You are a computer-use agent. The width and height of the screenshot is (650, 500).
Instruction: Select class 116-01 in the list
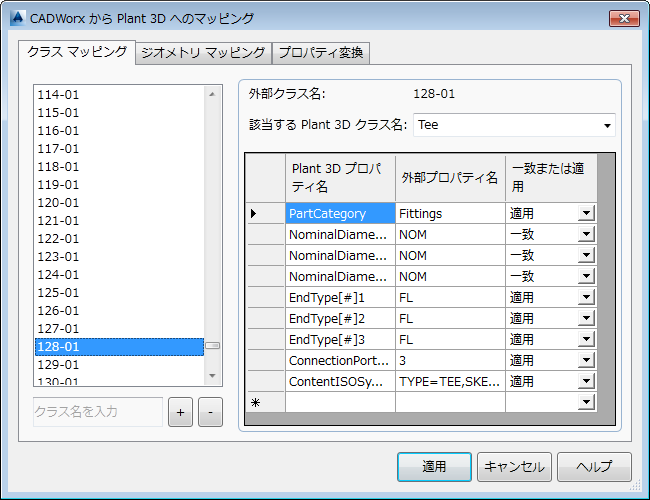point(119,131)
